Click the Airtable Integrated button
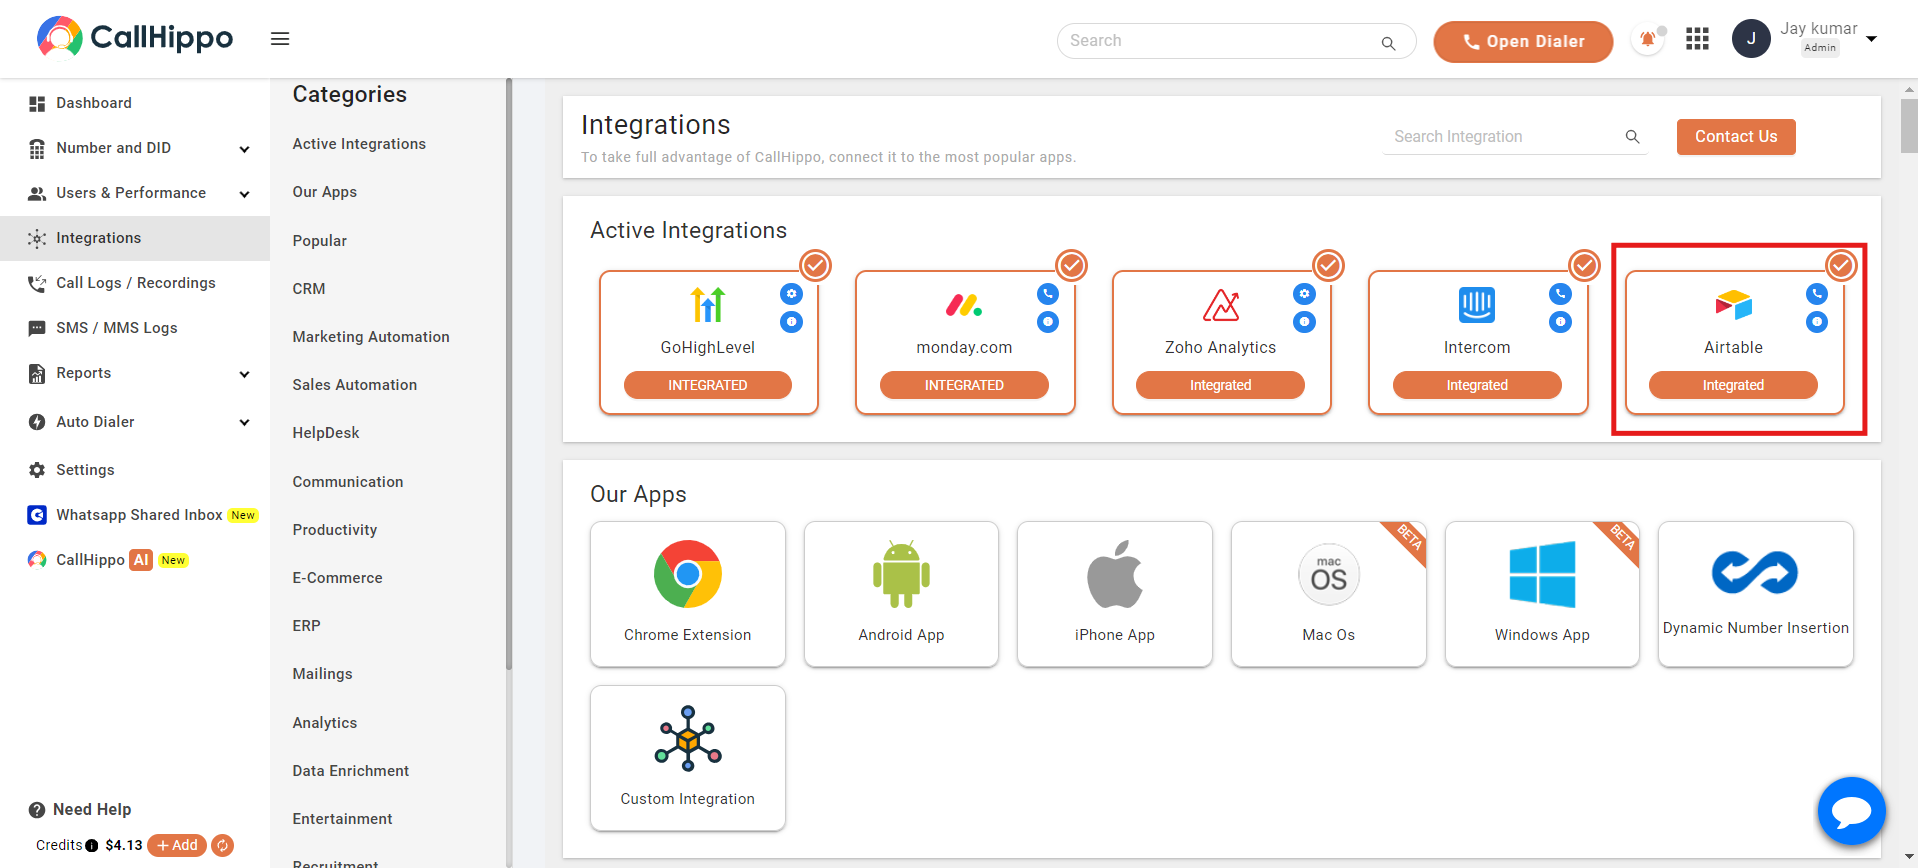1918x868 pixels. click(x=1733, y=385)
